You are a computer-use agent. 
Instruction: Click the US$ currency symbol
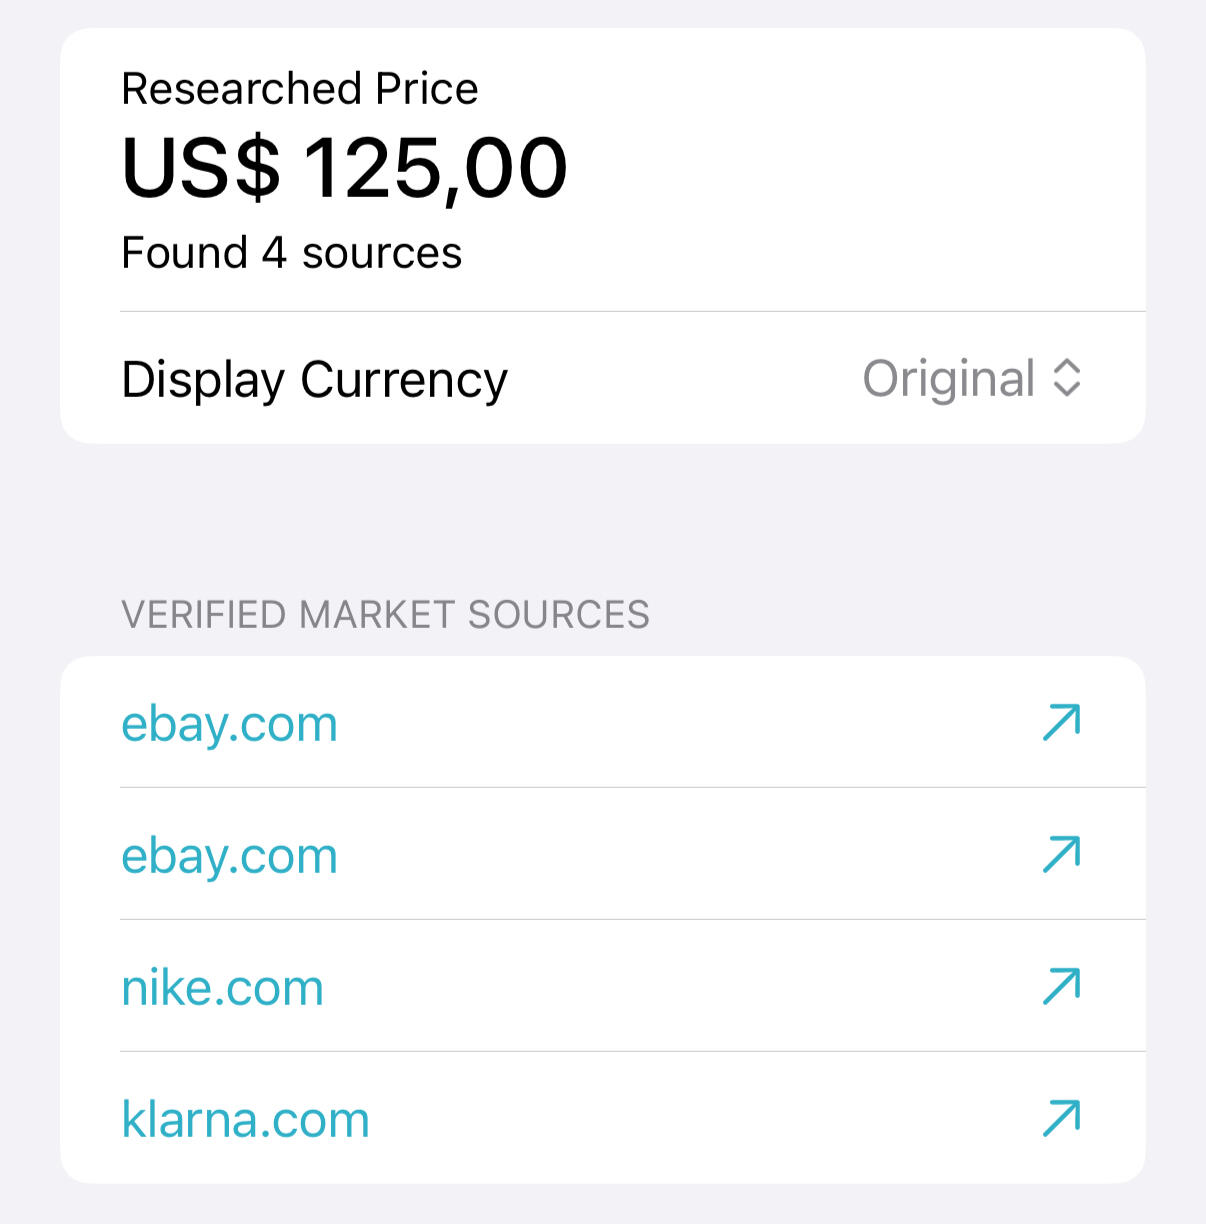click(200, 167)
